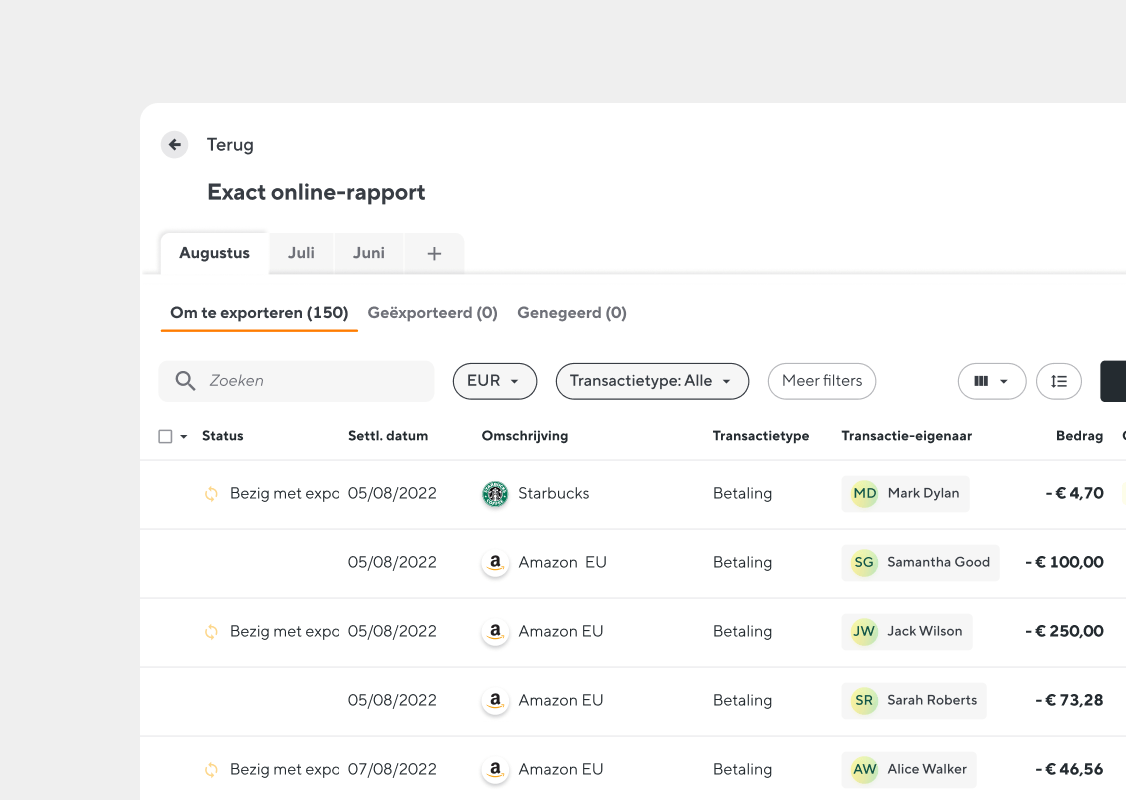The width and height of the screenshot is (1126, 800).
Task: Click the Amazon logo in Jack Wilson row
Action: click(495, 632)
